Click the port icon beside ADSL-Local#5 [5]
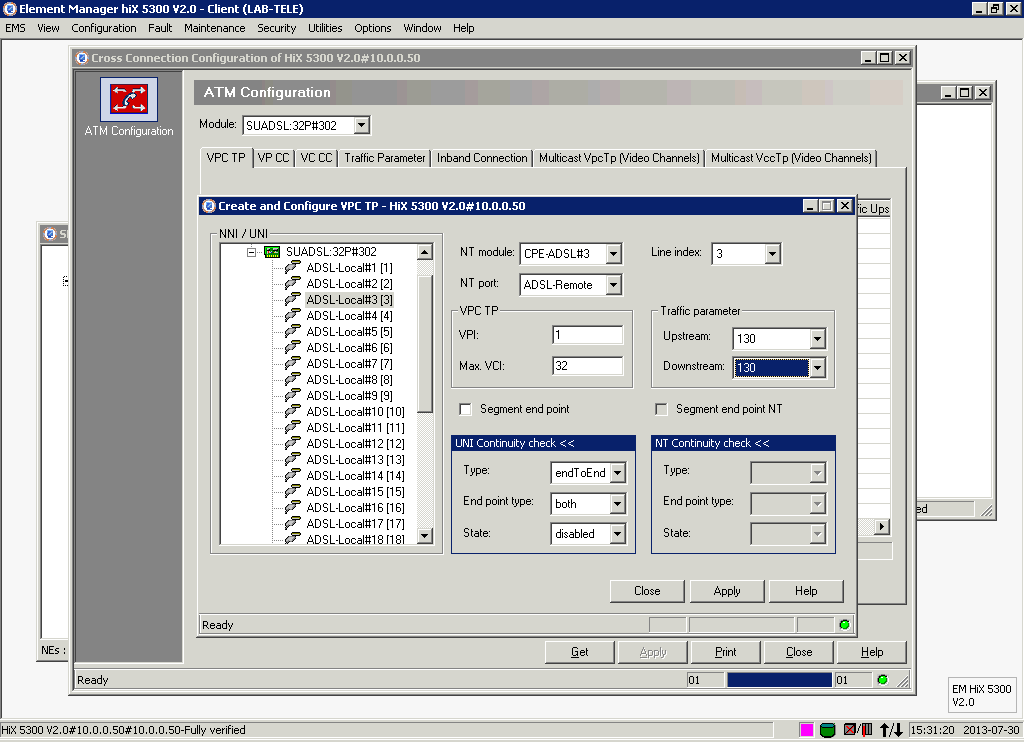The width and height of the screenshot is (1024, 742). [293, 331]
